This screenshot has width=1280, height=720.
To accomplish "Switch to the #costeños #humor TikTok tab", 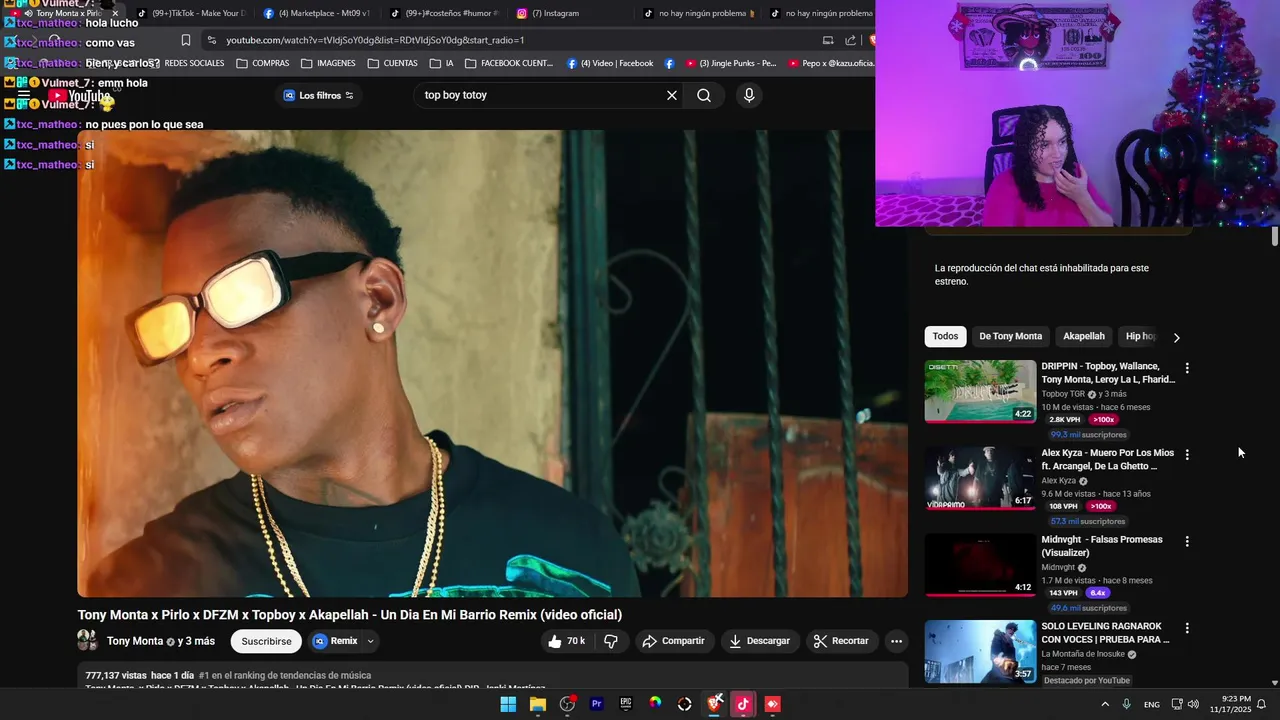I will [x=444, y=13].
